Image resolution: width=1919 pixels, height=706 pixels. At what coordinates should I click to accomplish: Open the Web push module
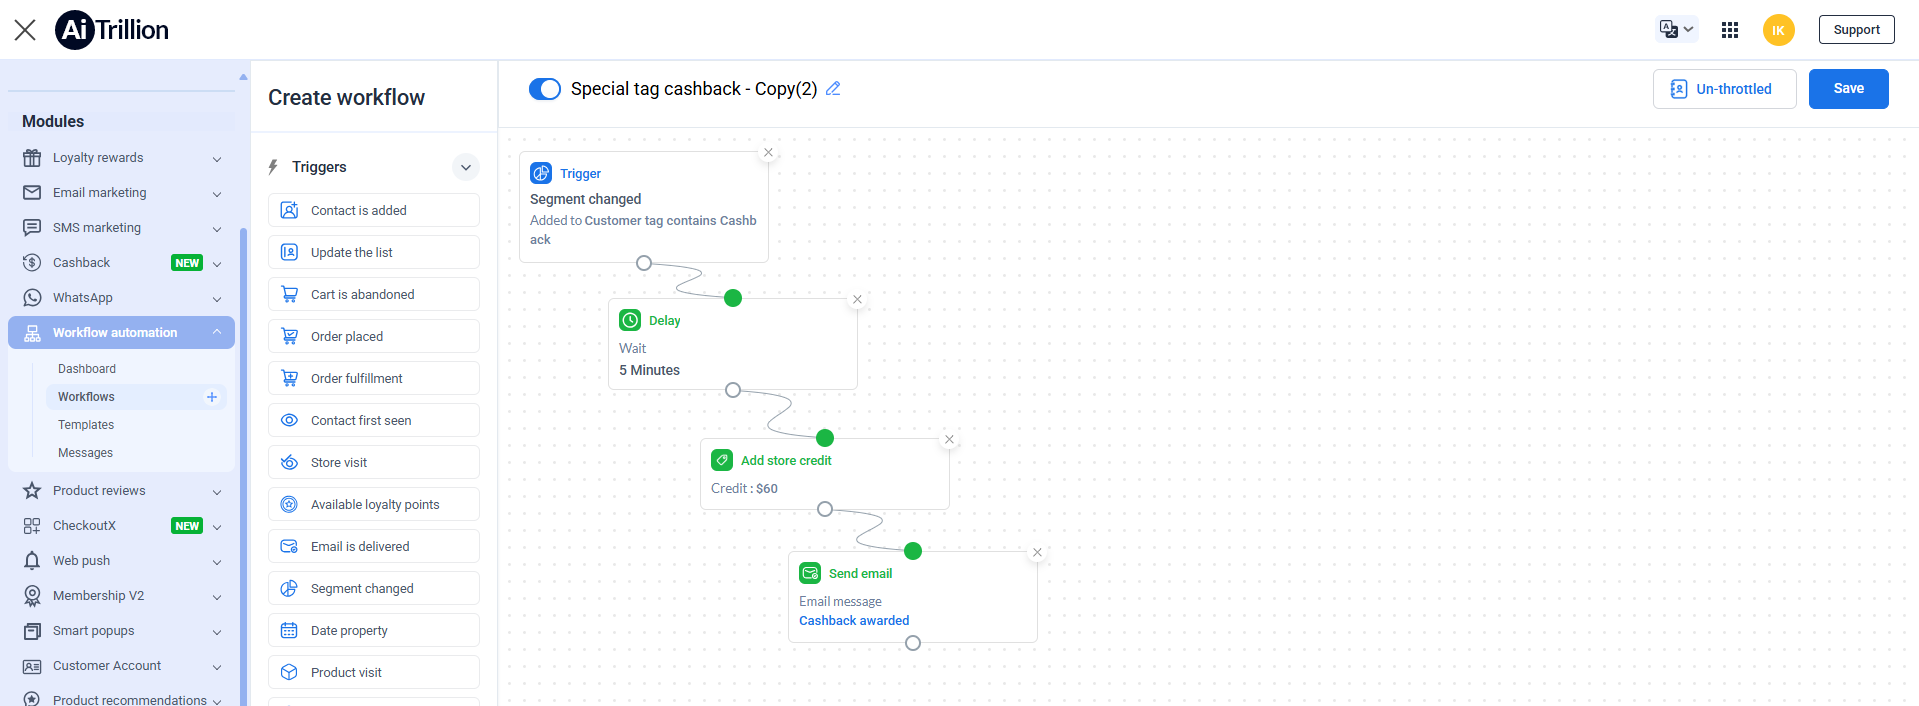pos(121,561)
